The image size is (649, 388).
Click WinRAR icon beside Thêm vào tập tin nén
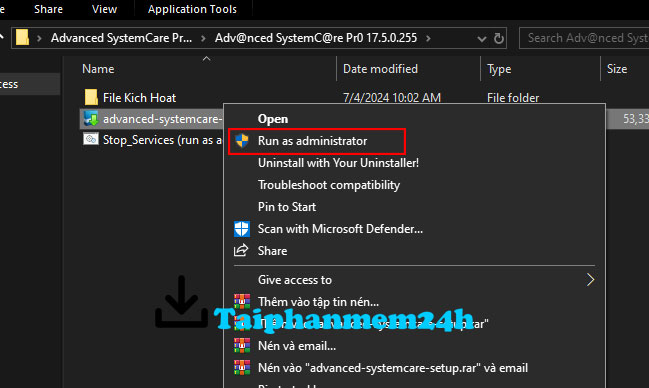tap(242, 301)
